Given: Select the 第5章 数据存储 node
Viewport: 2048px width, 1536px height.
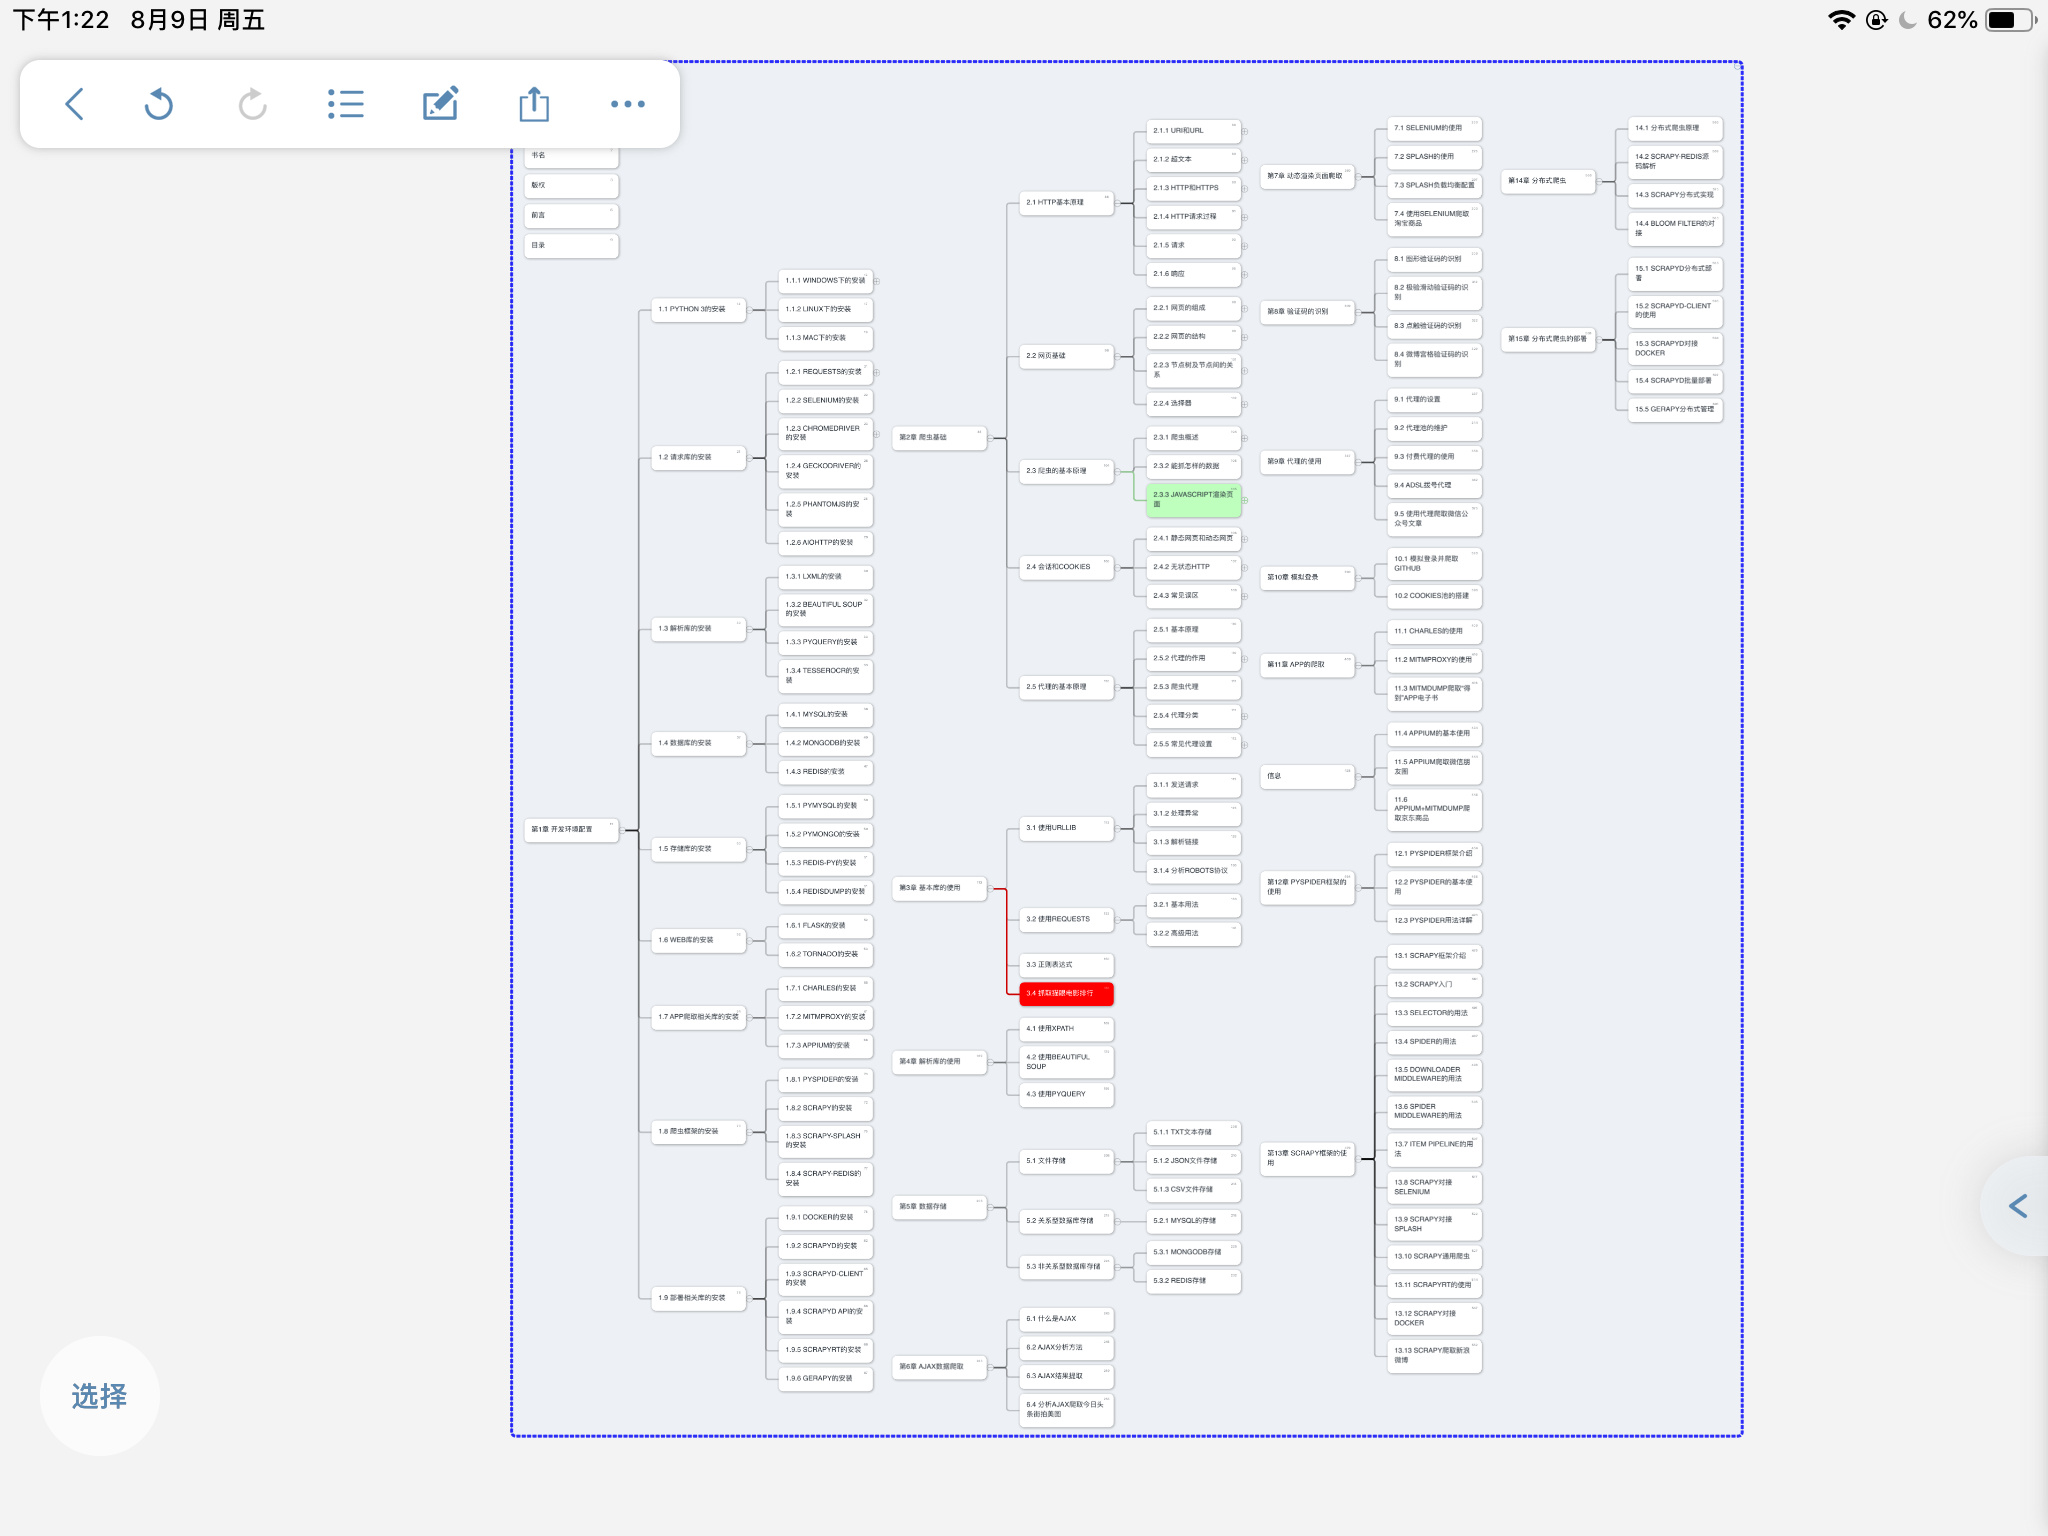Looking at the screenshot, I should [x=939, y=1207].
